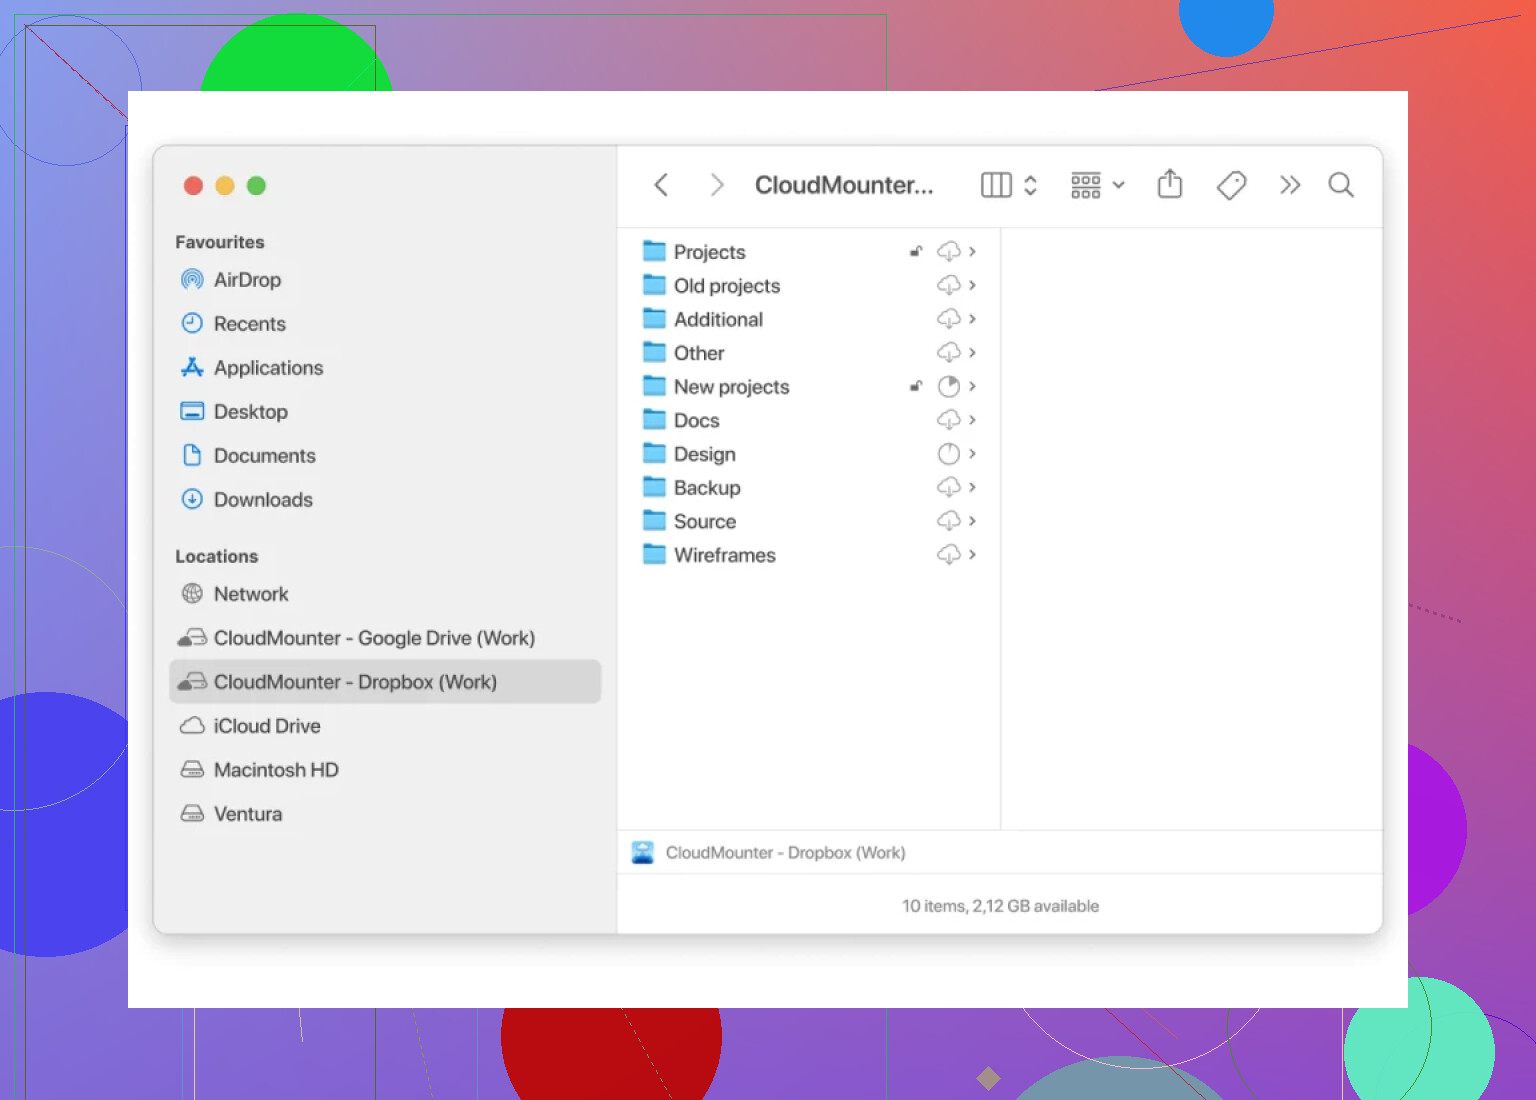
Task: Expand the Projects folder chevron
Action: (972, 251)
